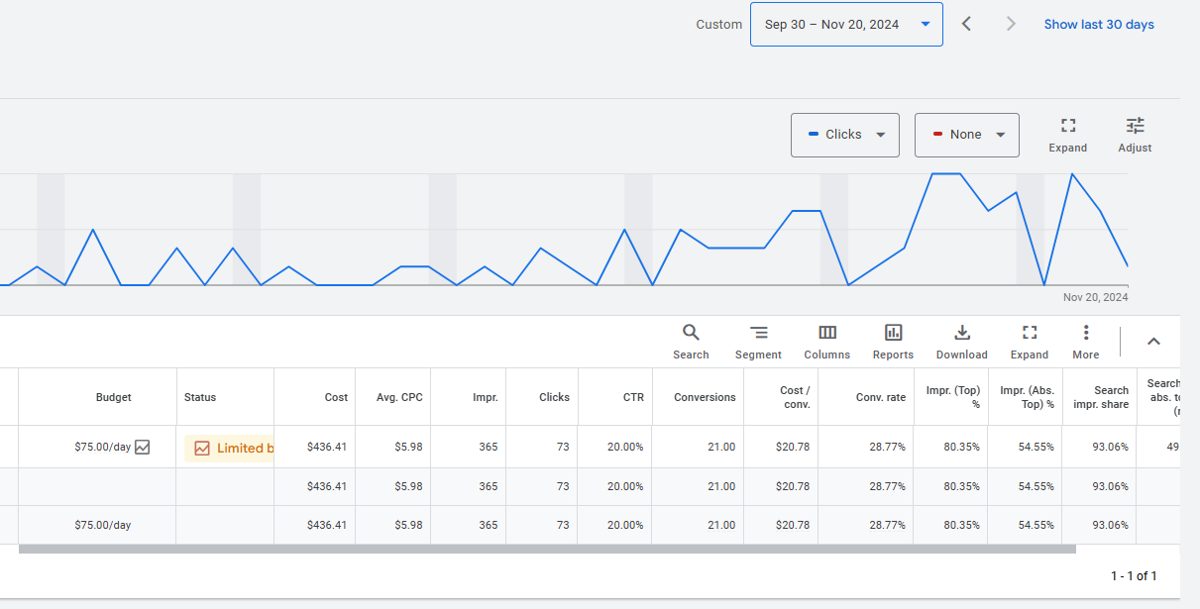Open the Search tool above the table
The width and height of the screenshot is (1200, 609).
tap(690, 342)
